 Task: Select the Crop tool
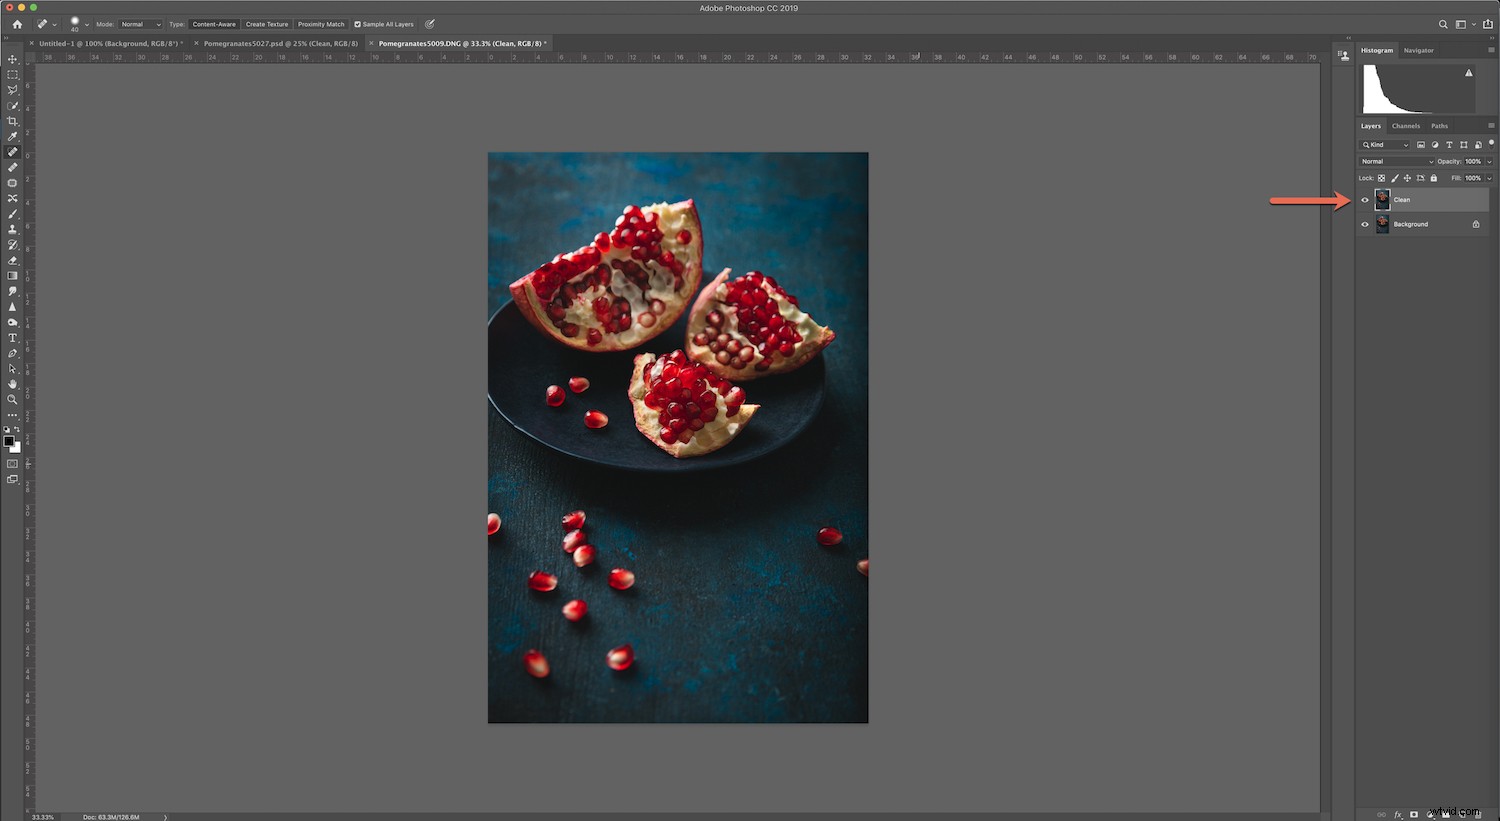pos(12,121)
